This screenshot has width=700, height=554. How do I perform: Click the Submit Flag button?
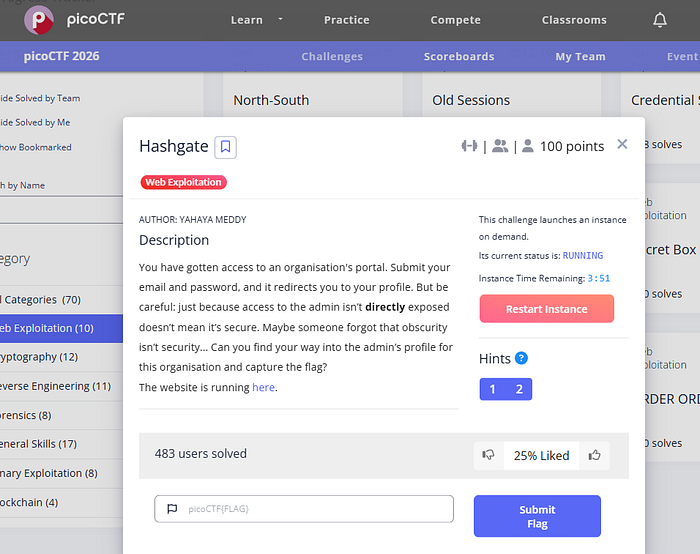tap(537, 516)
